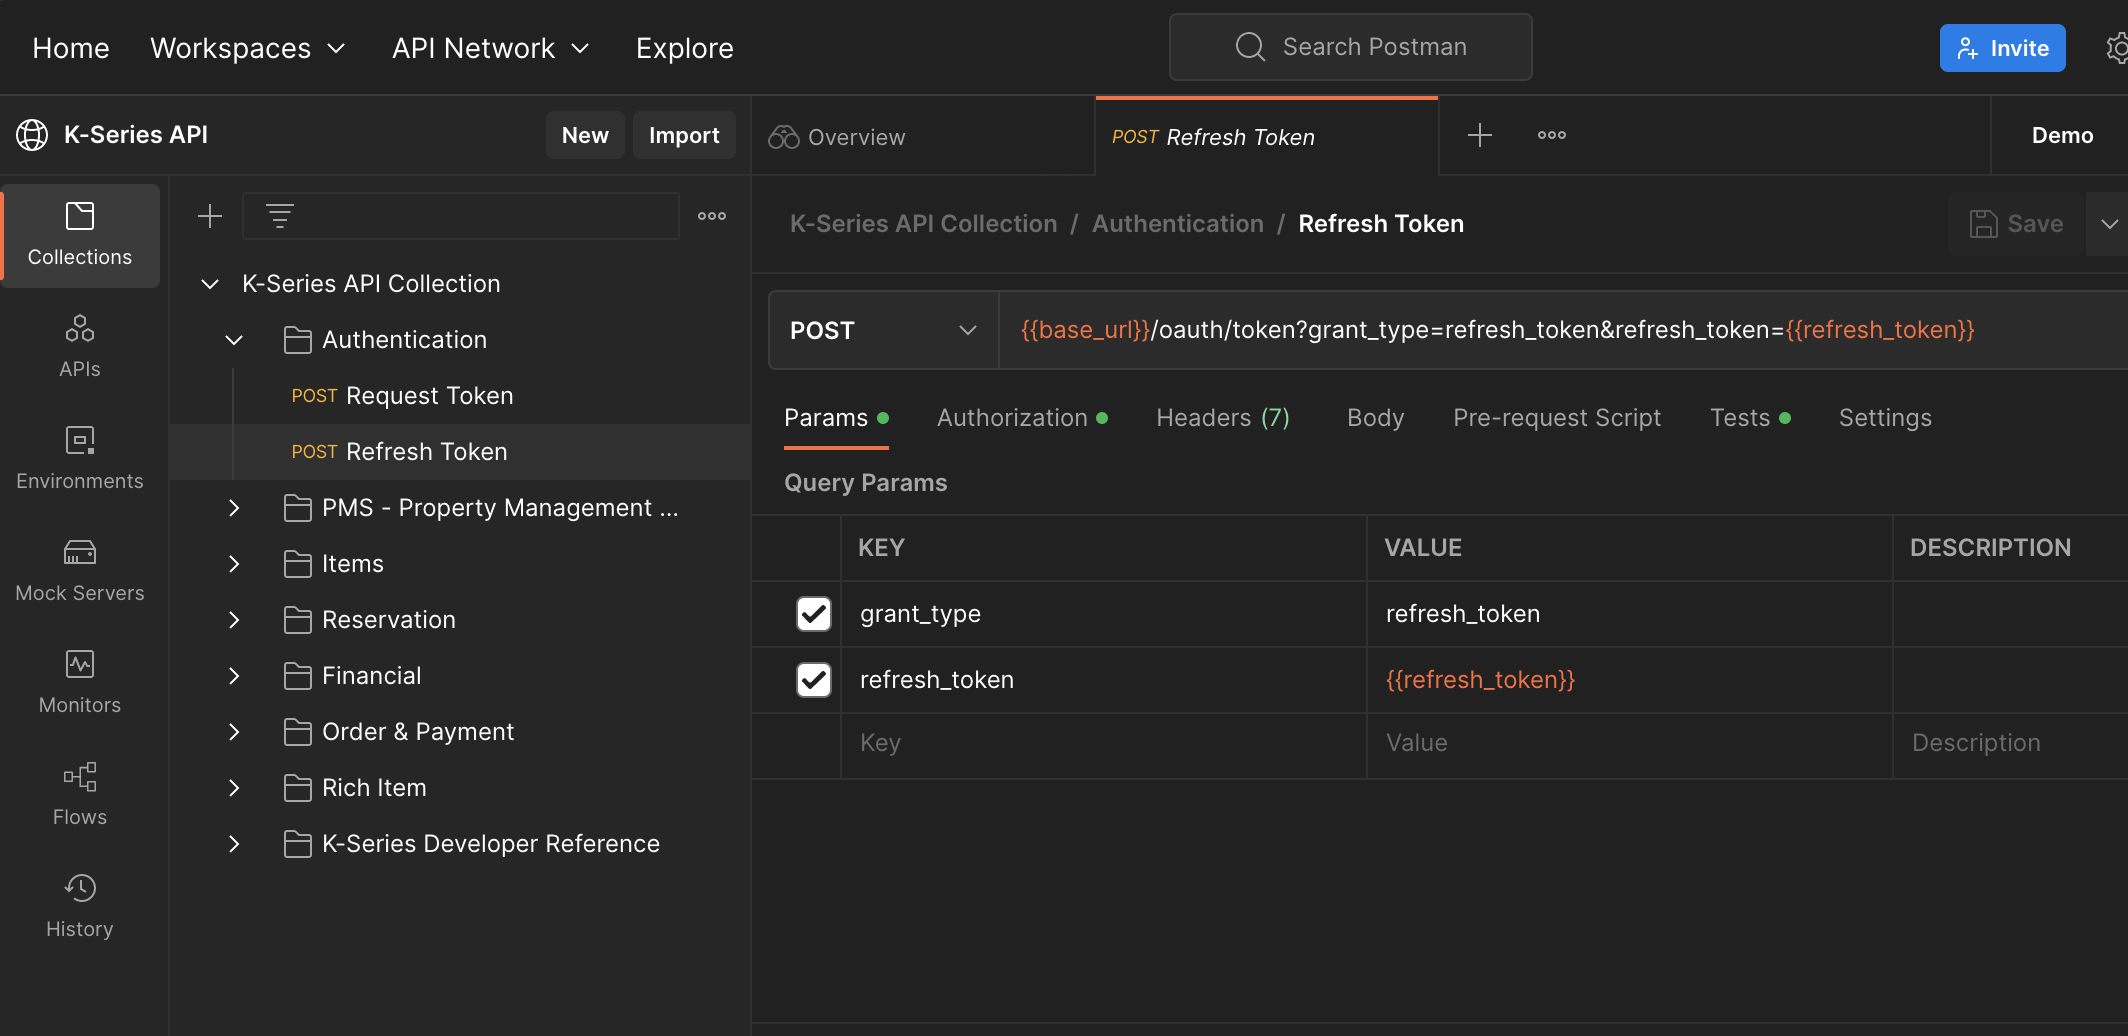The width and height of the screenshot is (2128, 1036).
Task: Open the POST method dropdown
Action: click(x=883, y=330)
